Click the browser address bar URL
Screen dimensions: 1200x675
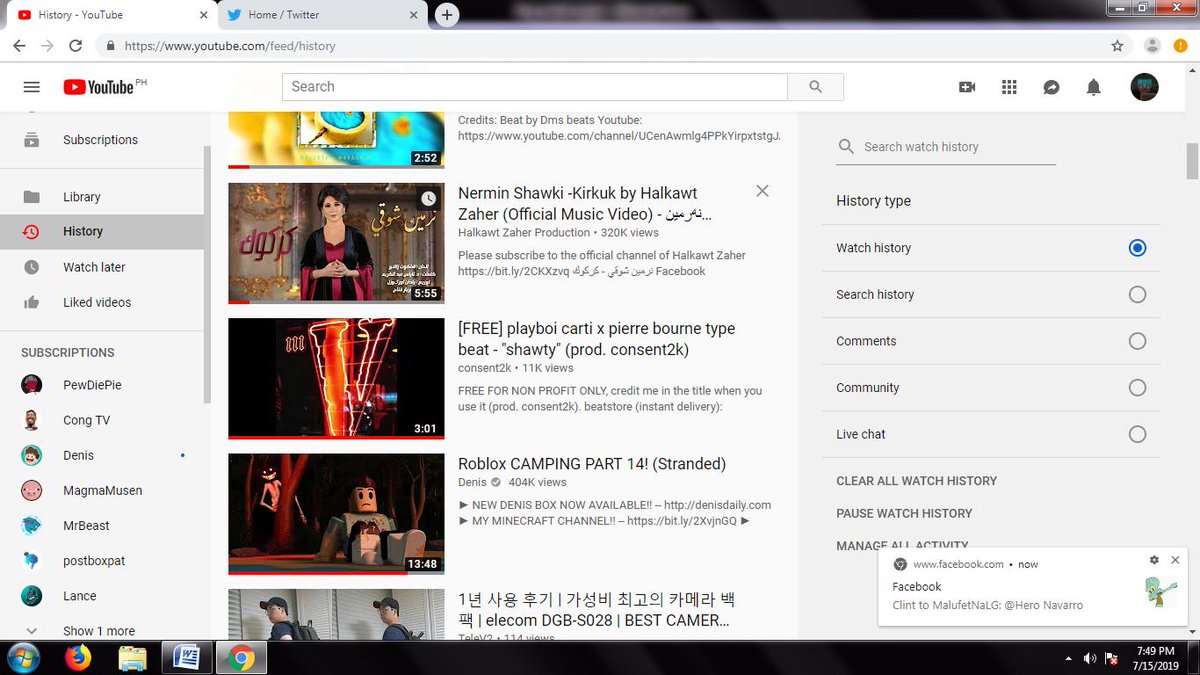click(x=230, y=46)
